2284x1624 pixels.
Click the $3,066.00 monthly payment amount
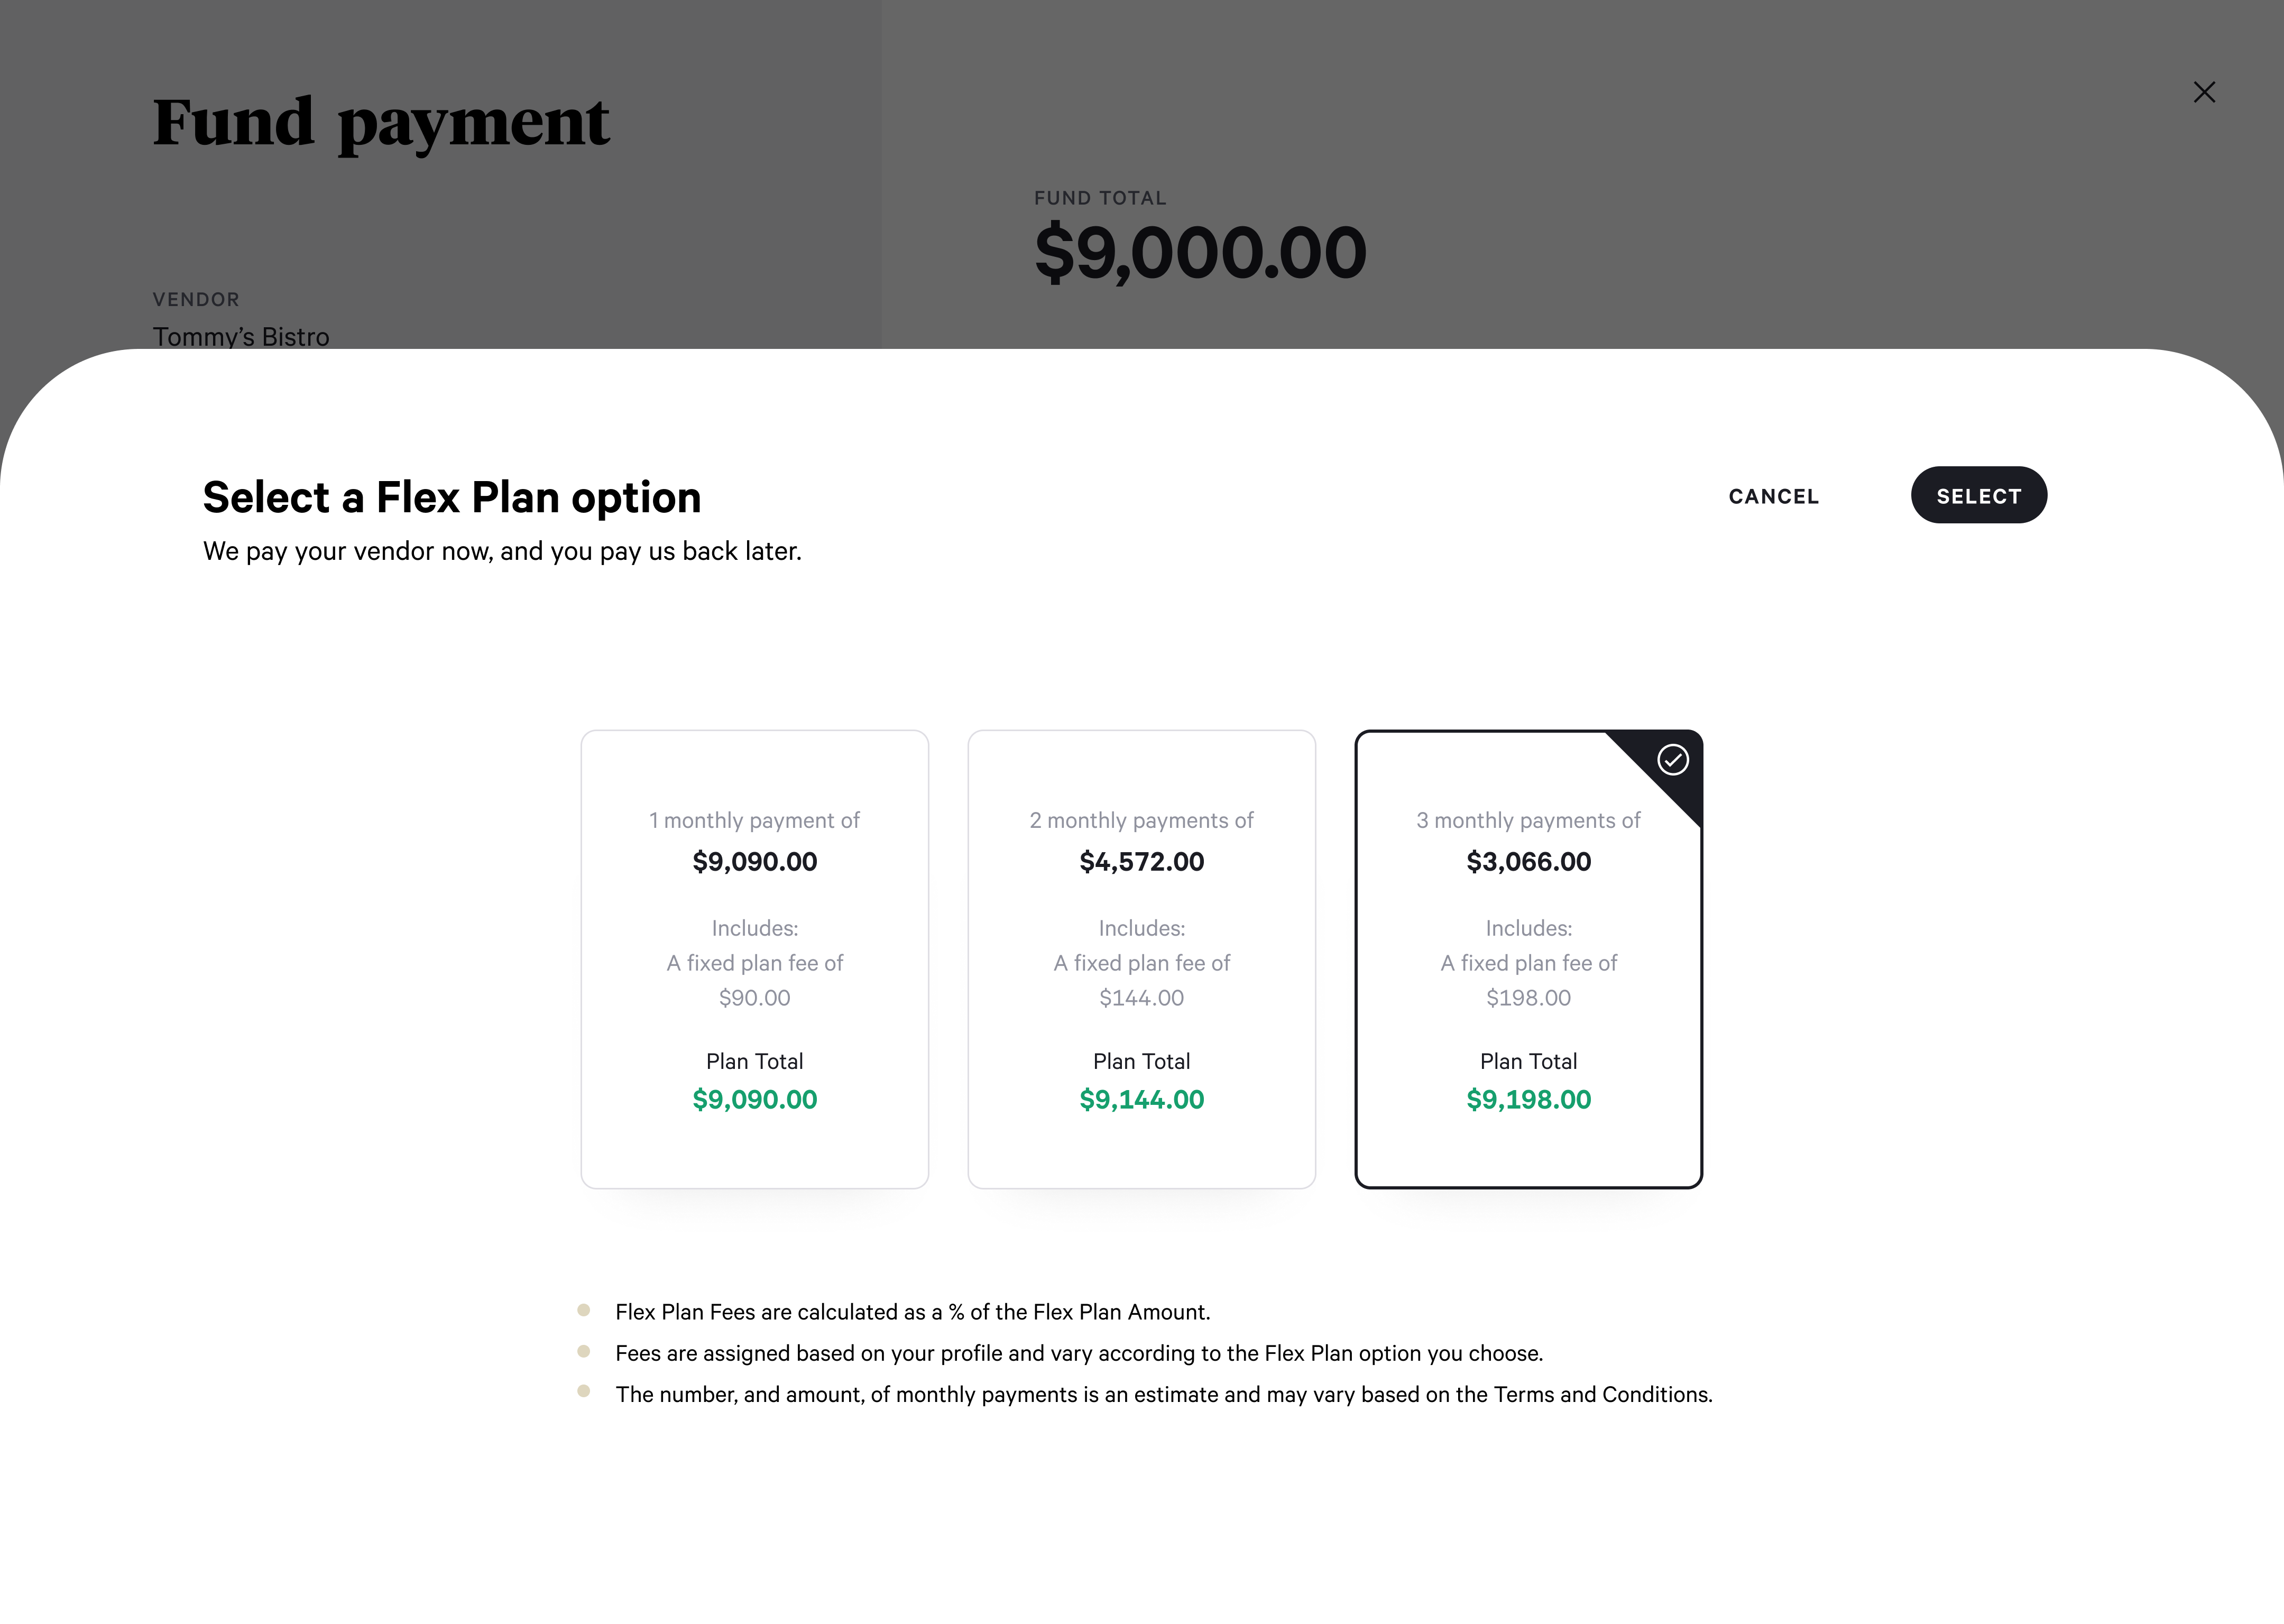click(x=1528, y=861)
